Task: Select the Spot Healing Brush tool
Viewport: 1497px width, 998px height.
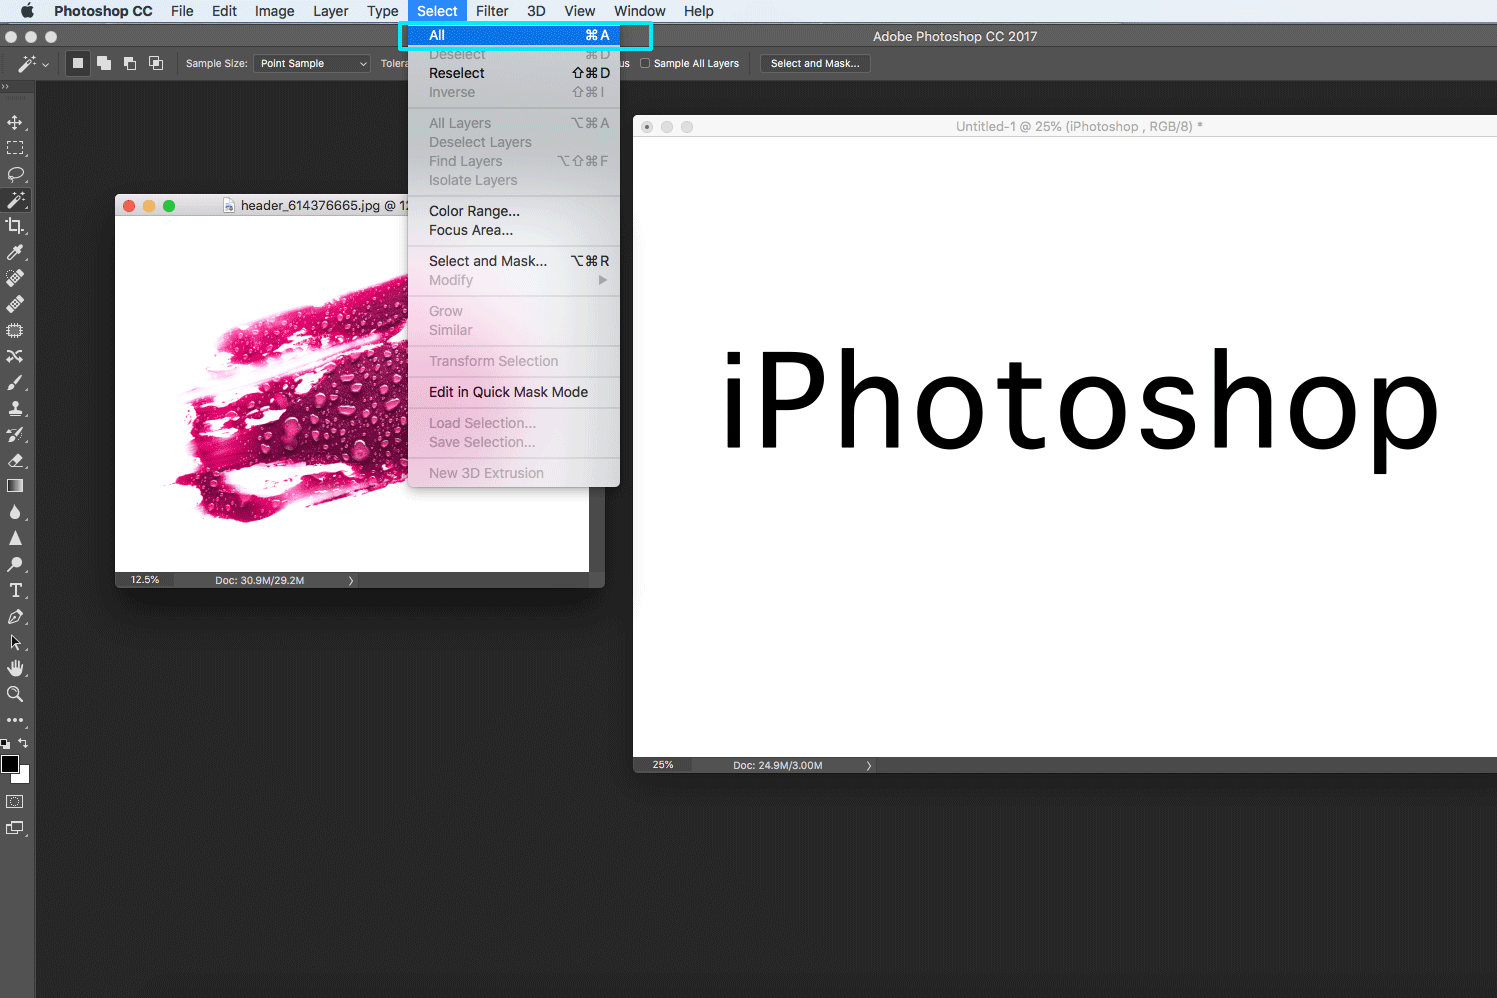Action: pyautogui.click(x=15, y=278)
